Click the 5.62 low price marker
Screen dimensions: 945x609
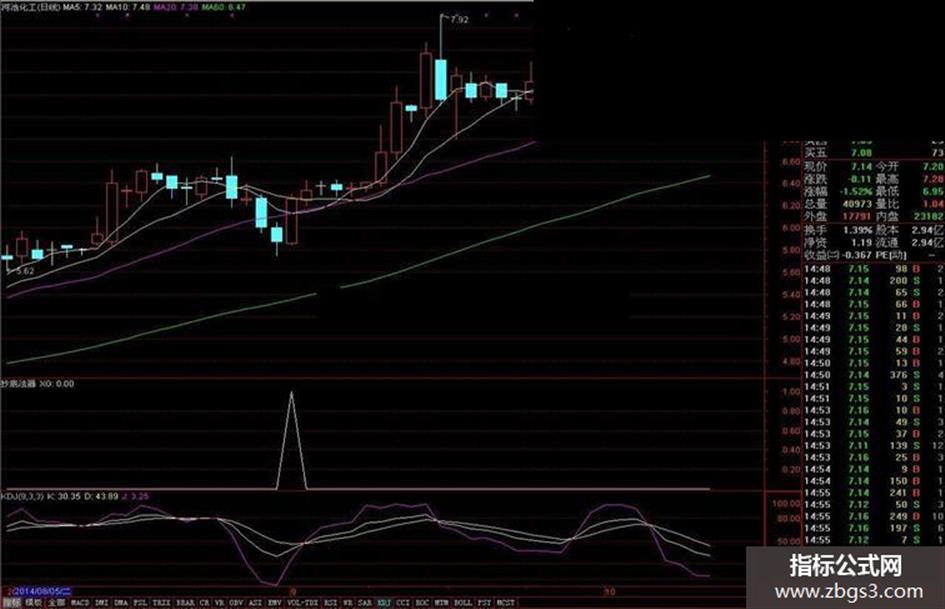(x=25, y=271)
